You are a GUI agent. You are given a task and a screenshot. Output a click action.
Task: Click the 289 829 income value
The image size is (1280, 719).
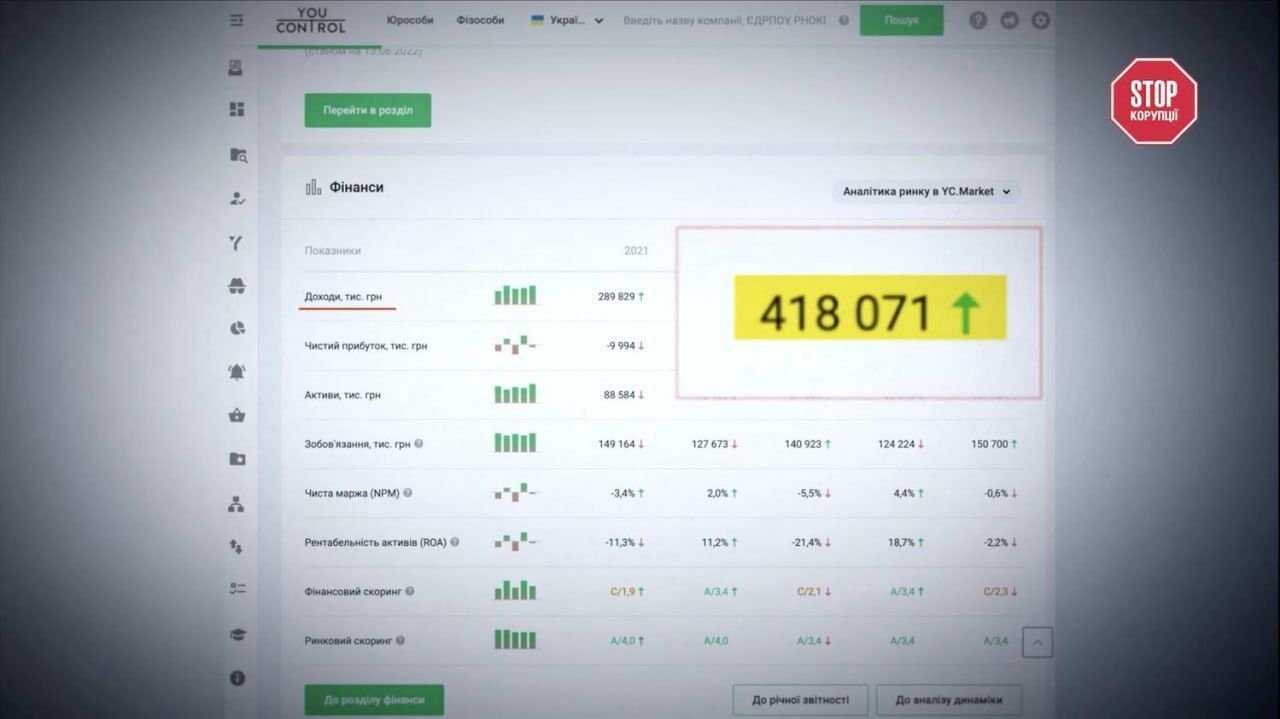[x=617, y=297]
